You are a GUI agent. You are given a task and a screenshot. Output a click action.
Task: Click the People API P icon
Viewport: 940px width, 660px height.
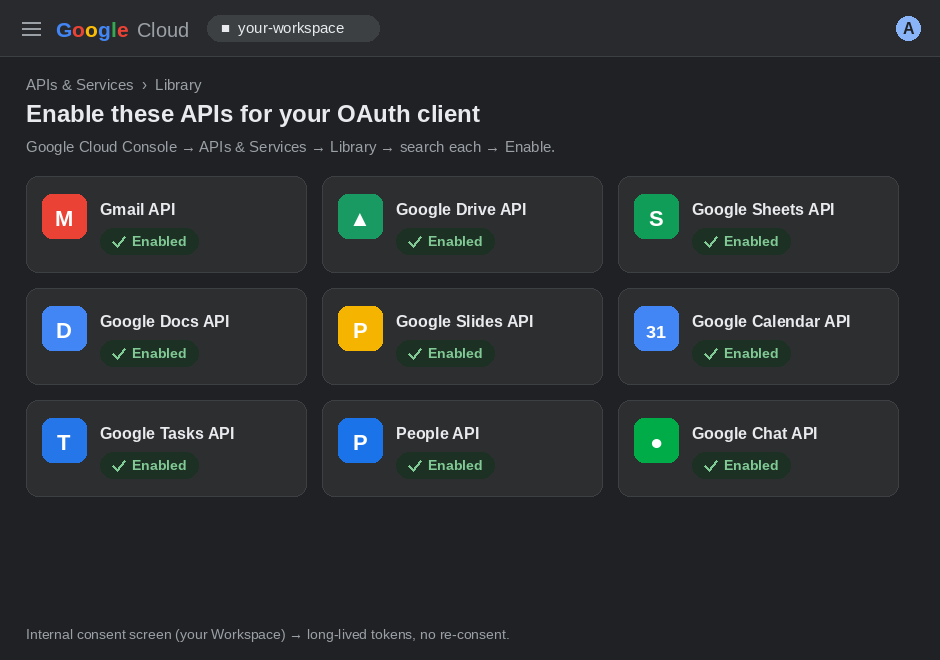(x=360, y=441)
